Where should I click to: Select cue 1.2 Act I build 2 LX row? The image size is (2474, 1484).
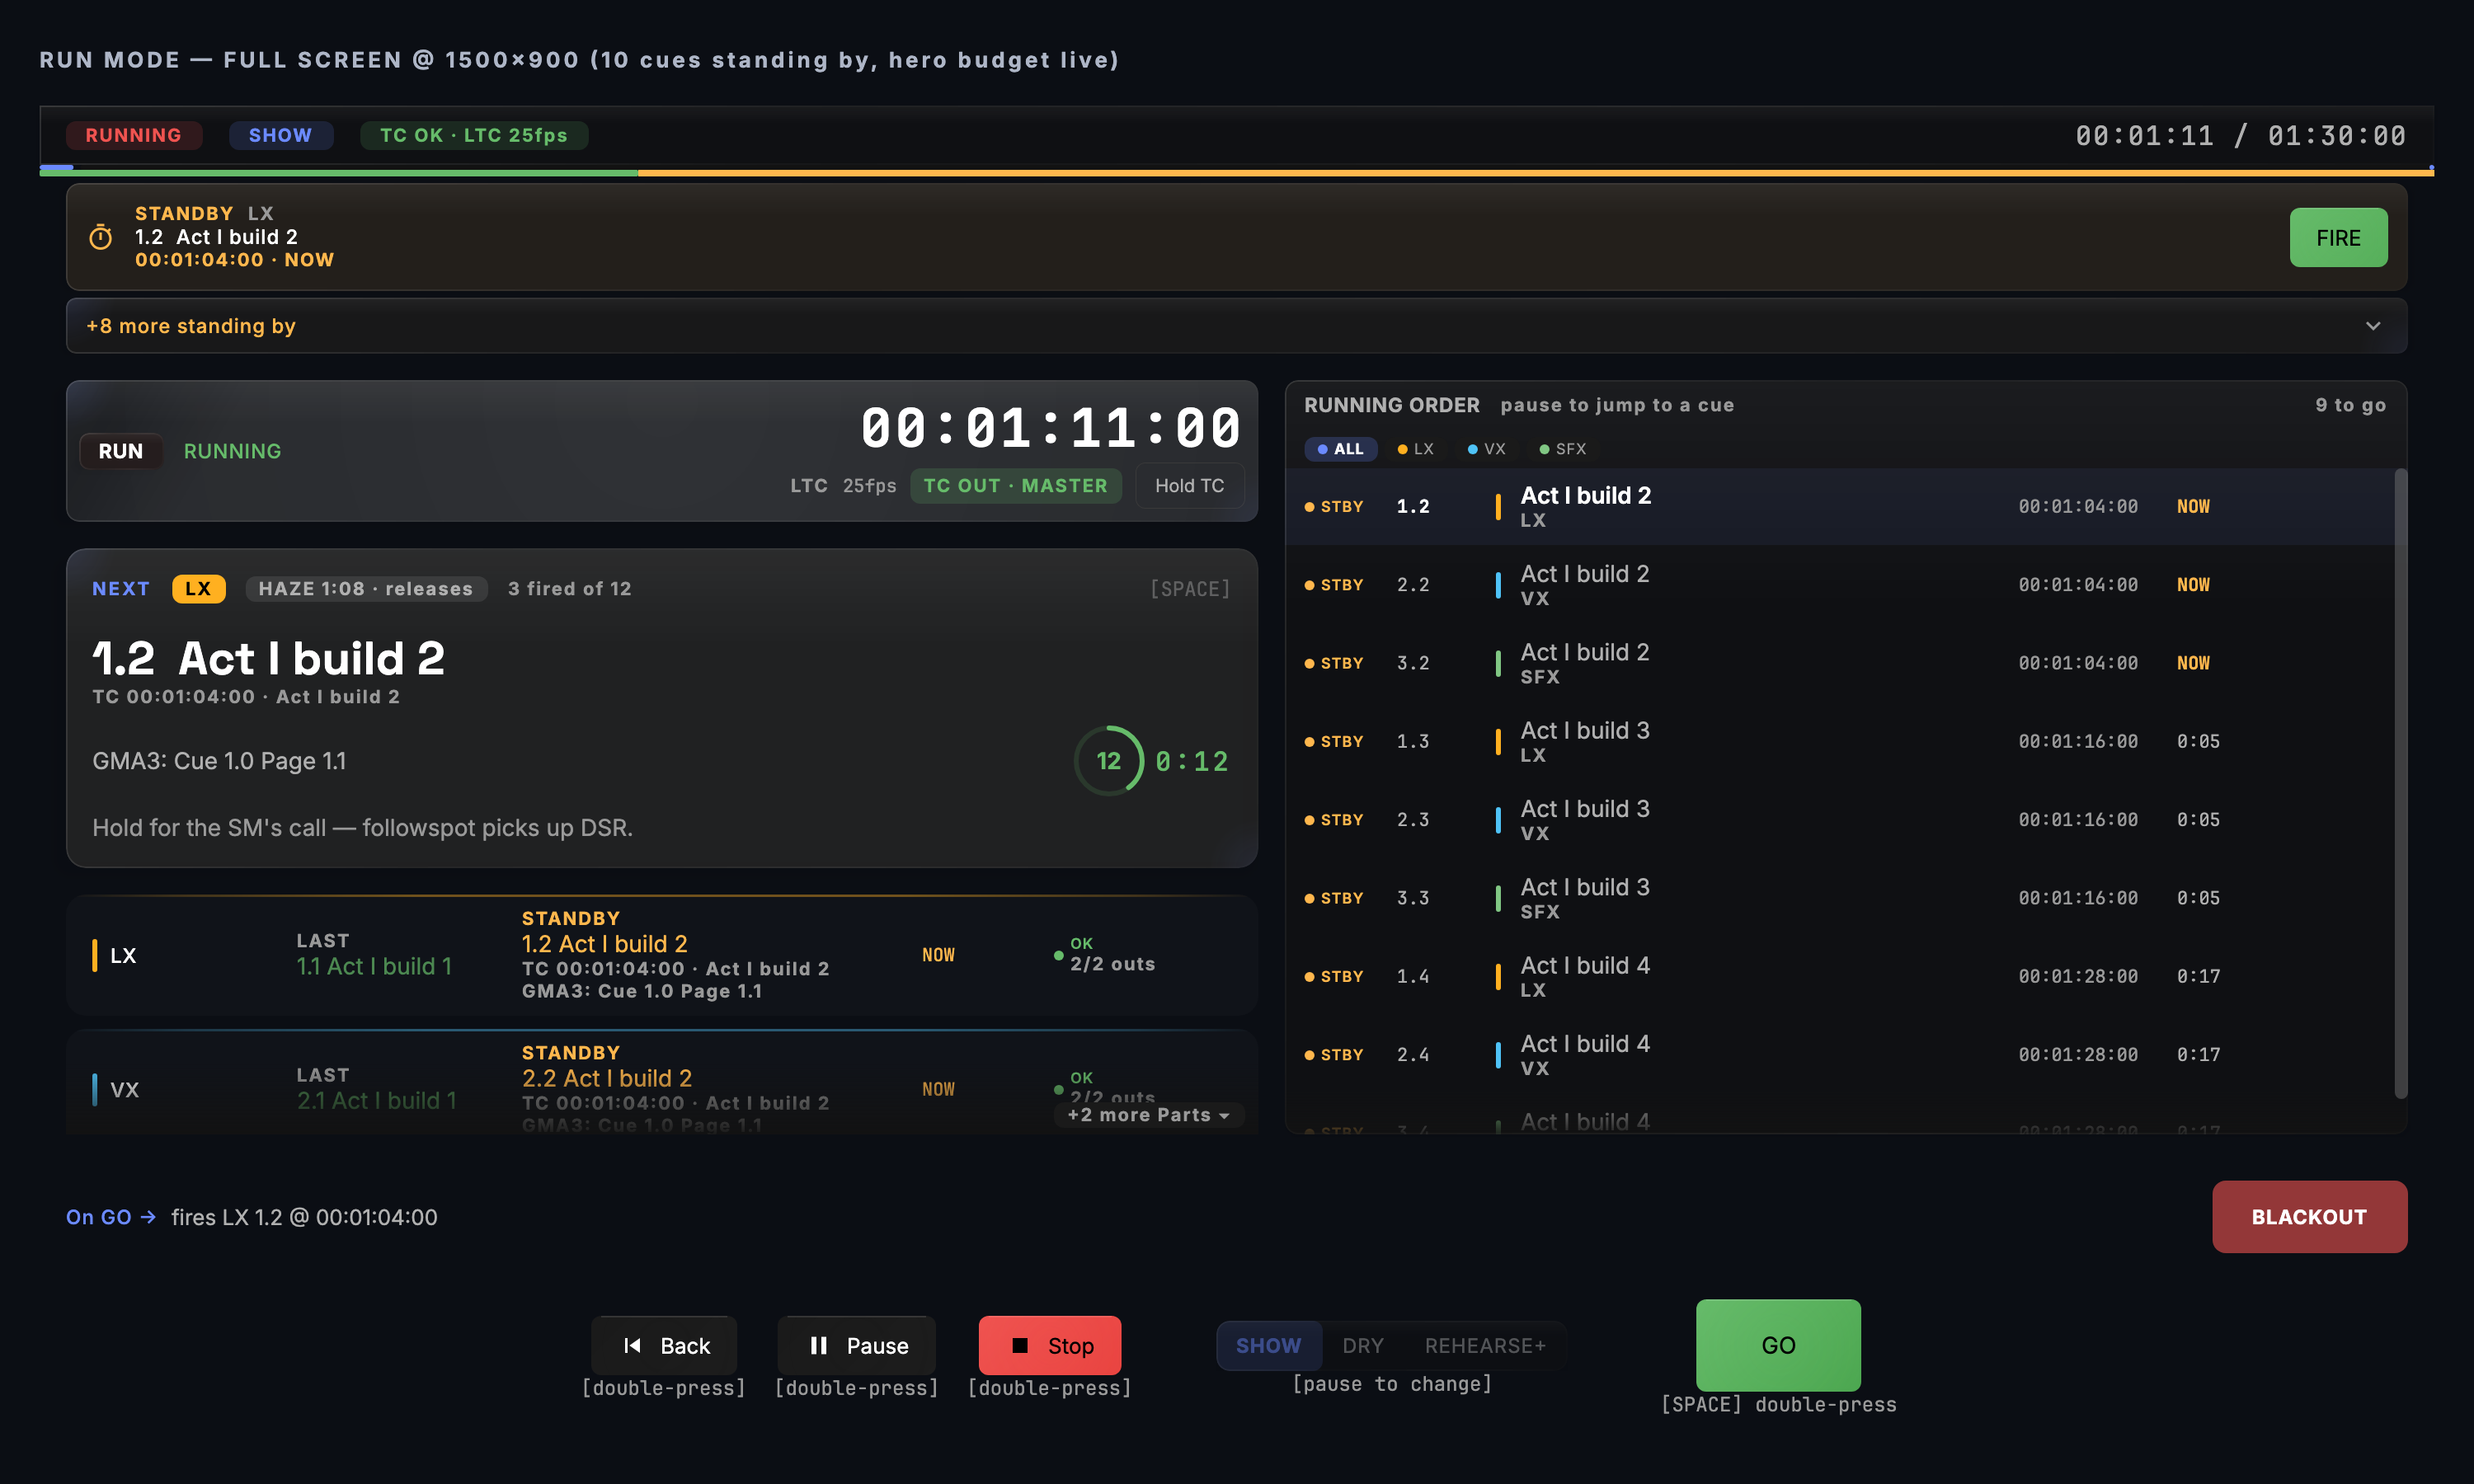pos(1840,506)
